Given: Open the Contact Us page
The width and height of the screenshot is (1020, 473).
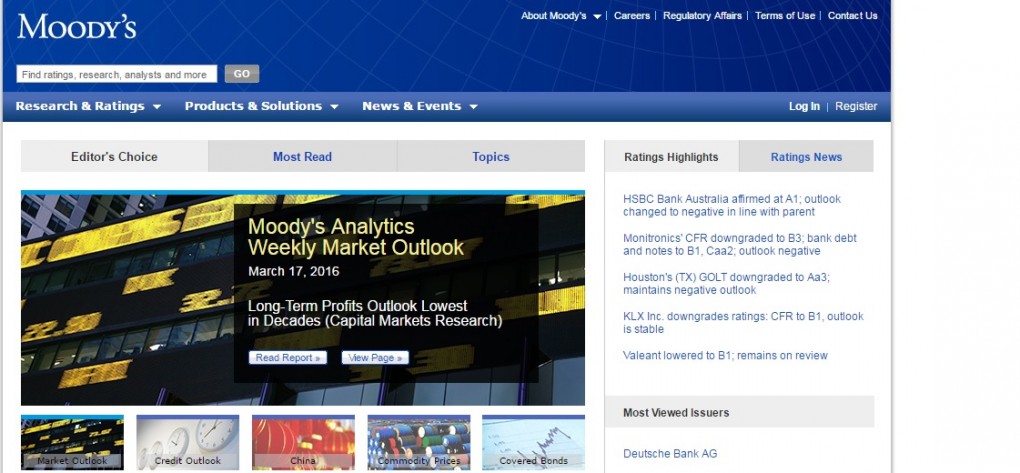Looking at the screenshot, I should tap(852, 16).
